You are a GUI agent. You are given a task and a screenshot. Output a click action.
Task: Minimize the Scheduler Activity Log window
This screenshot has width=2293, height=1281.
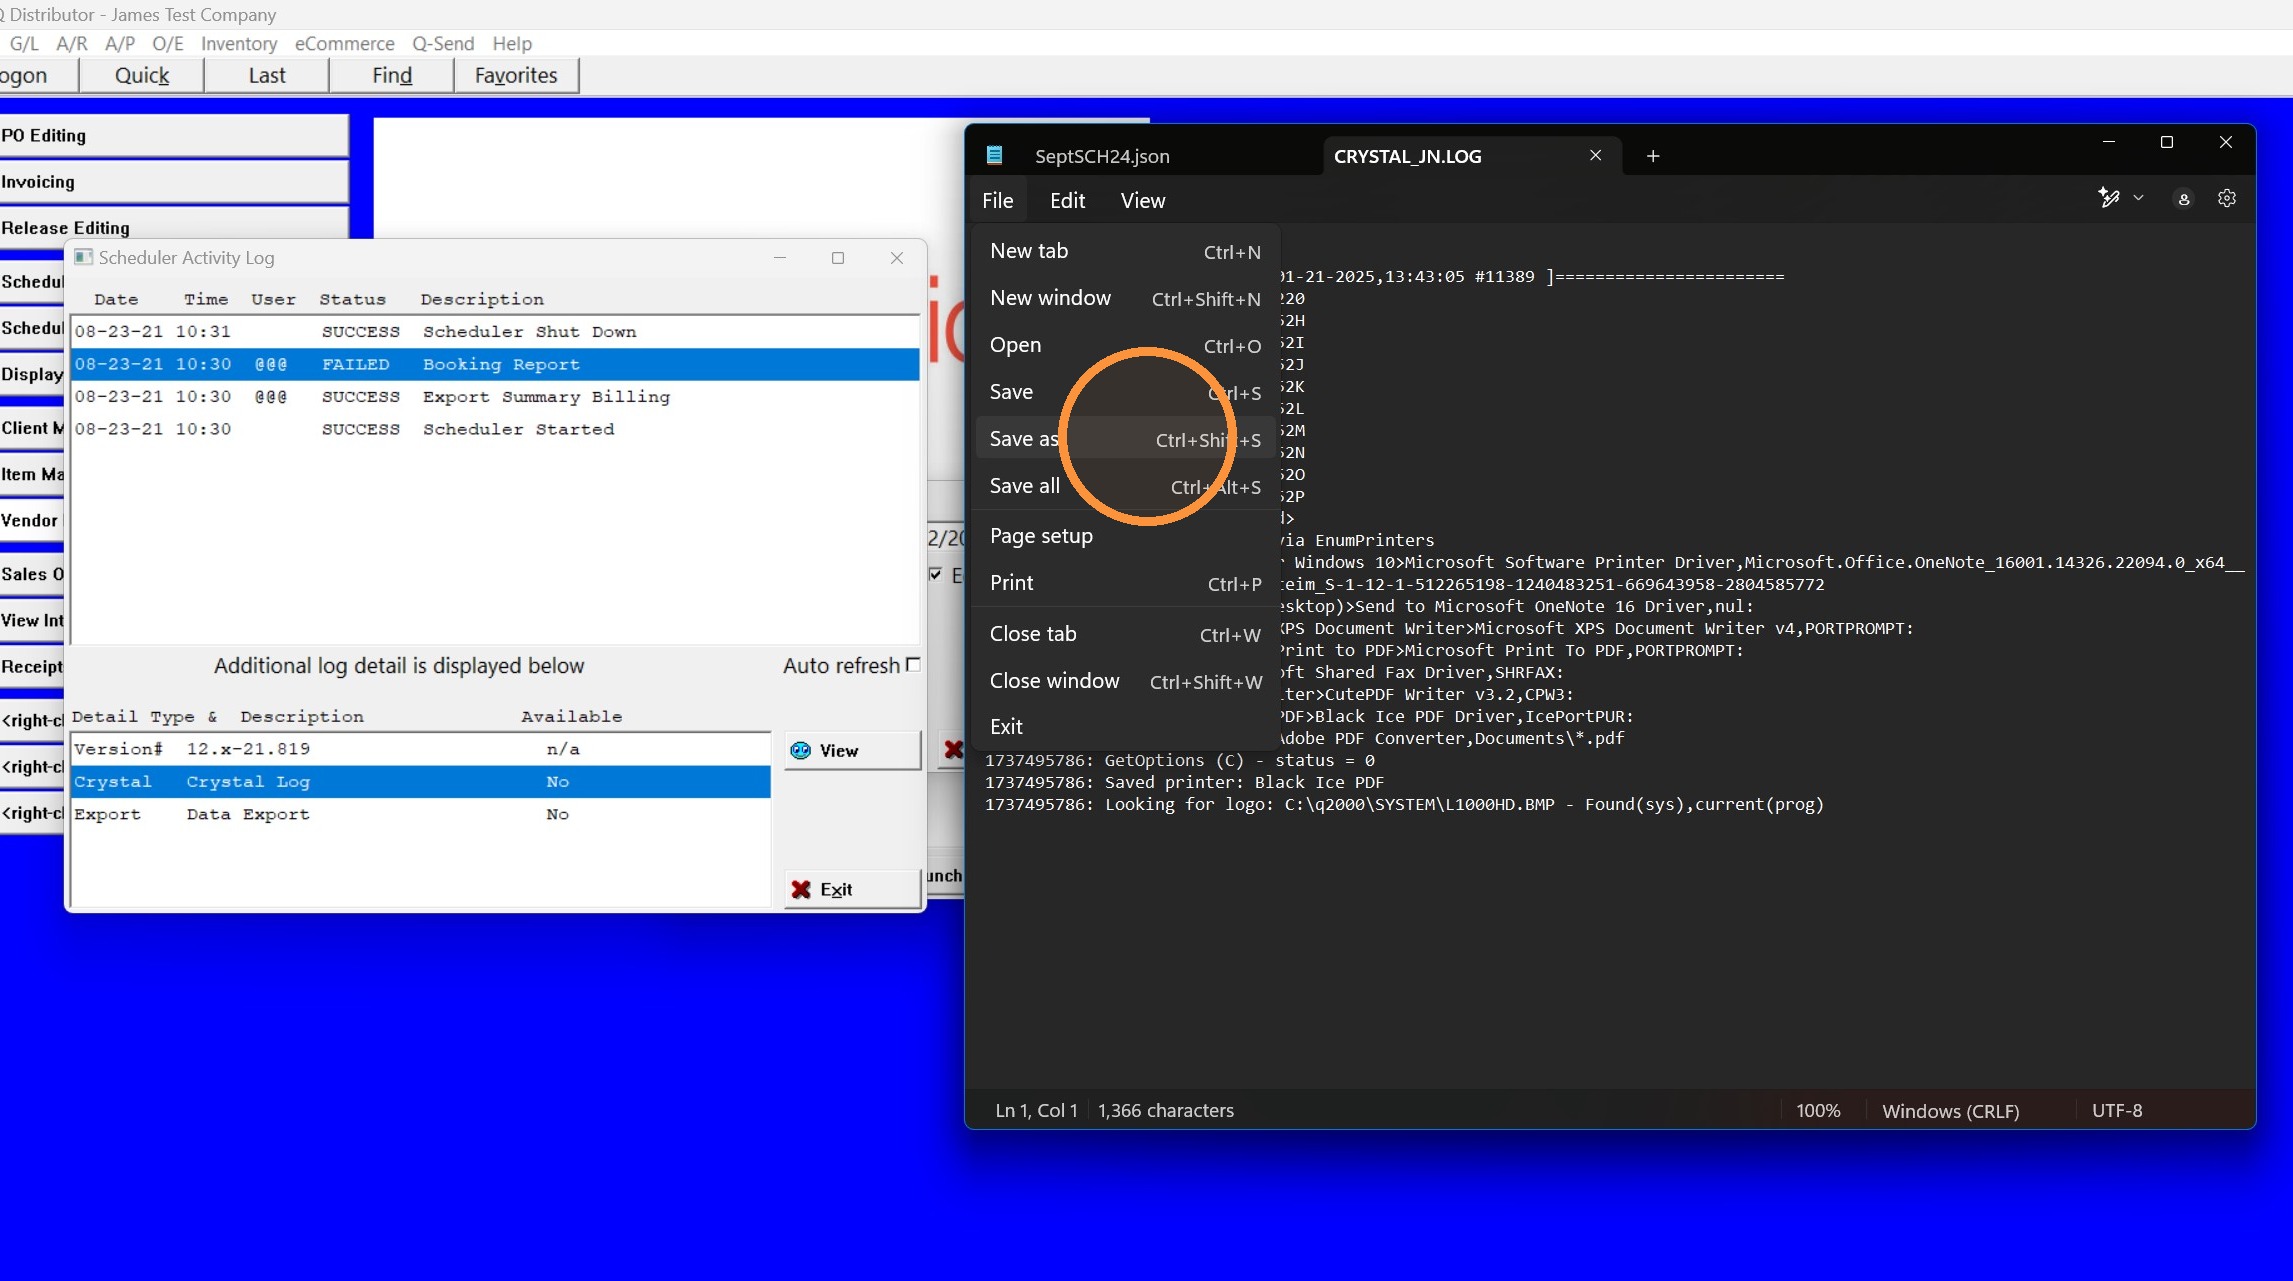[780, 257]
